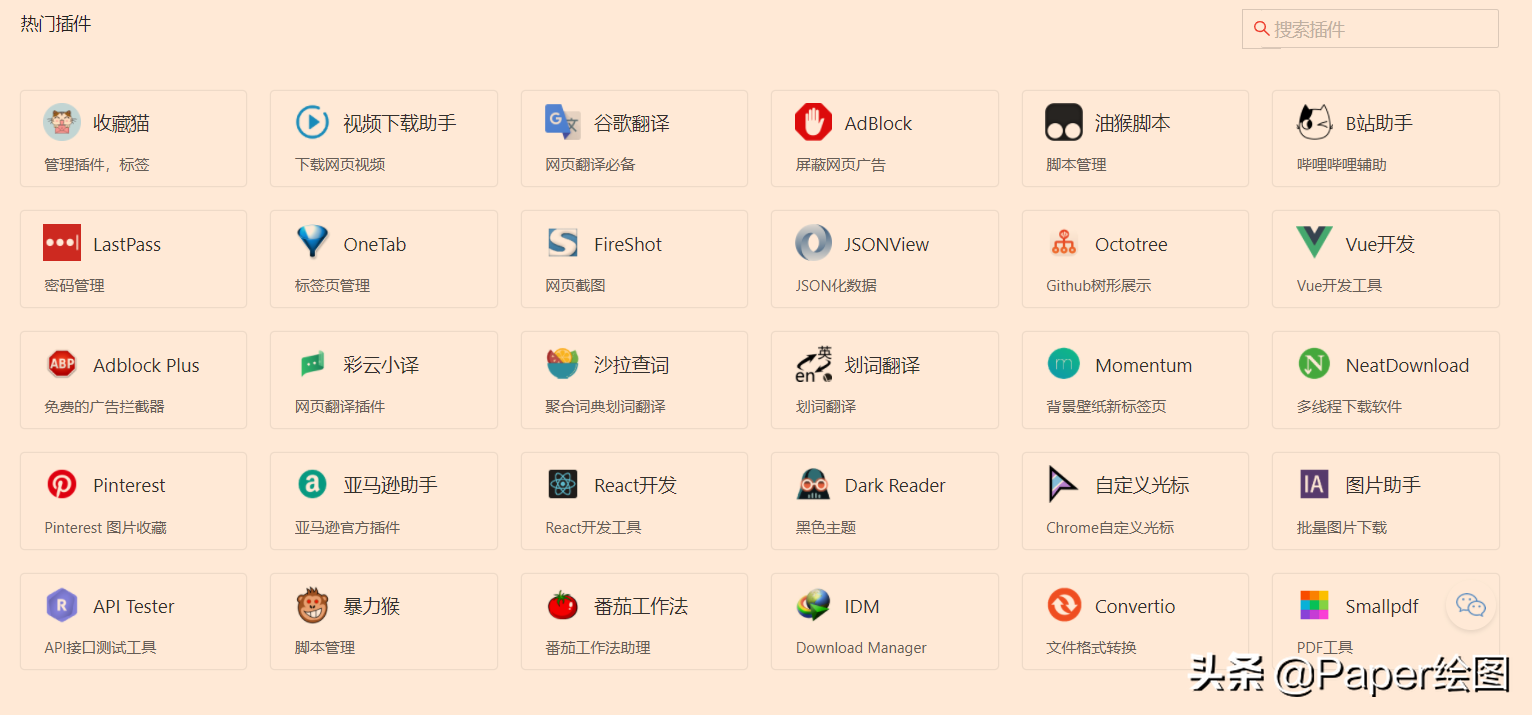Viewport: 1532px width, 715px height.
Task: Click the 暴力猴 monkey face icon
Action: coord(313,606)
